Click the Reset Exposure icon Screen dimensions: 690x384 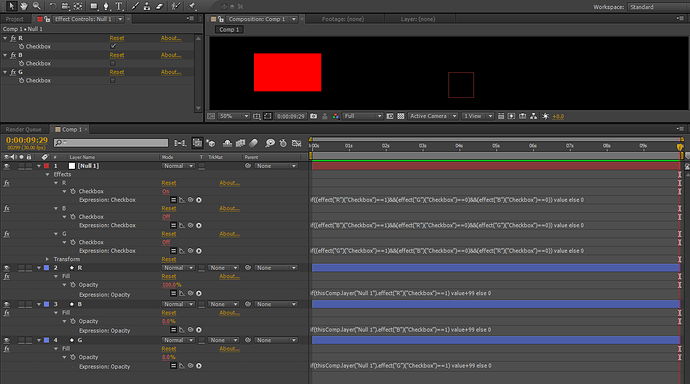click(x=546, y=116)
